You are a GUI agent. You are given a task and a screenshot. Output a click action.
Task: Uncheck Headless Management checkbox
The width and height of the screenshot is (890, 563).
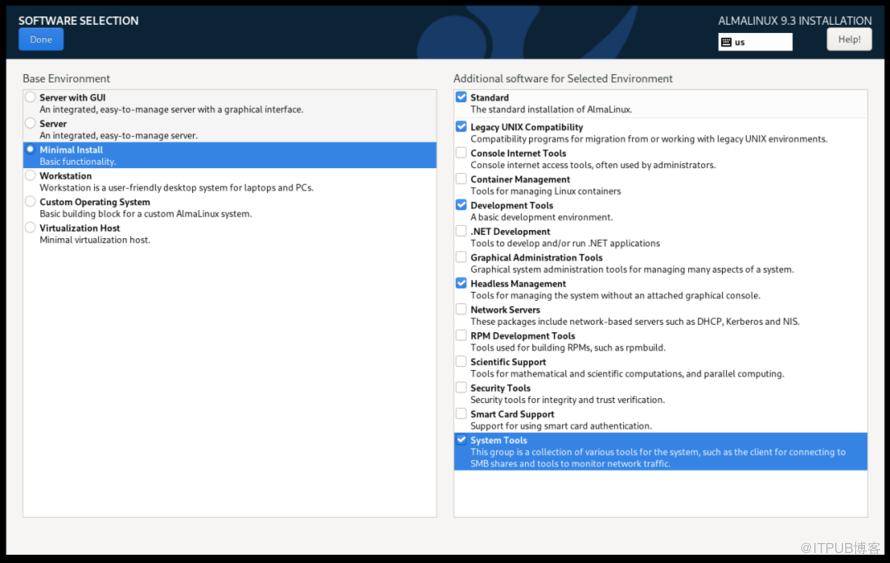coord(461,283)
